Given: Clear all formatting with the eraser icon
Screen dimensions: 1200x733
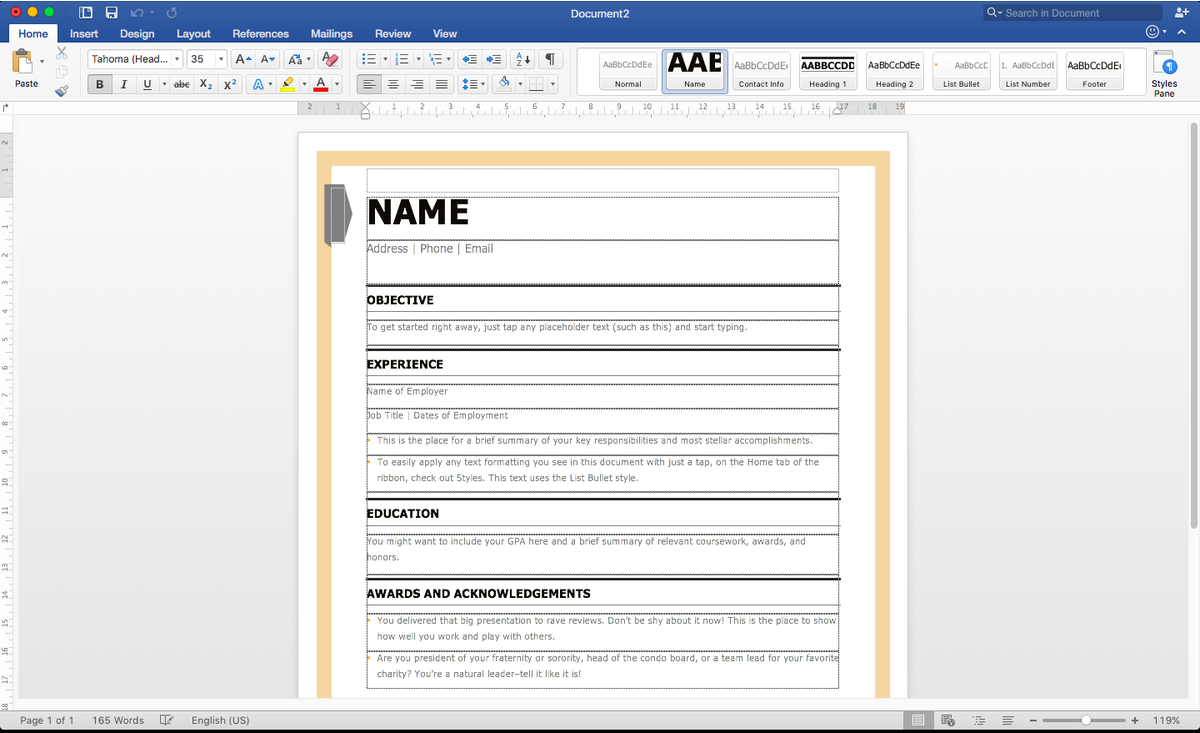Looking at the screenshot, I should point(330,59).
